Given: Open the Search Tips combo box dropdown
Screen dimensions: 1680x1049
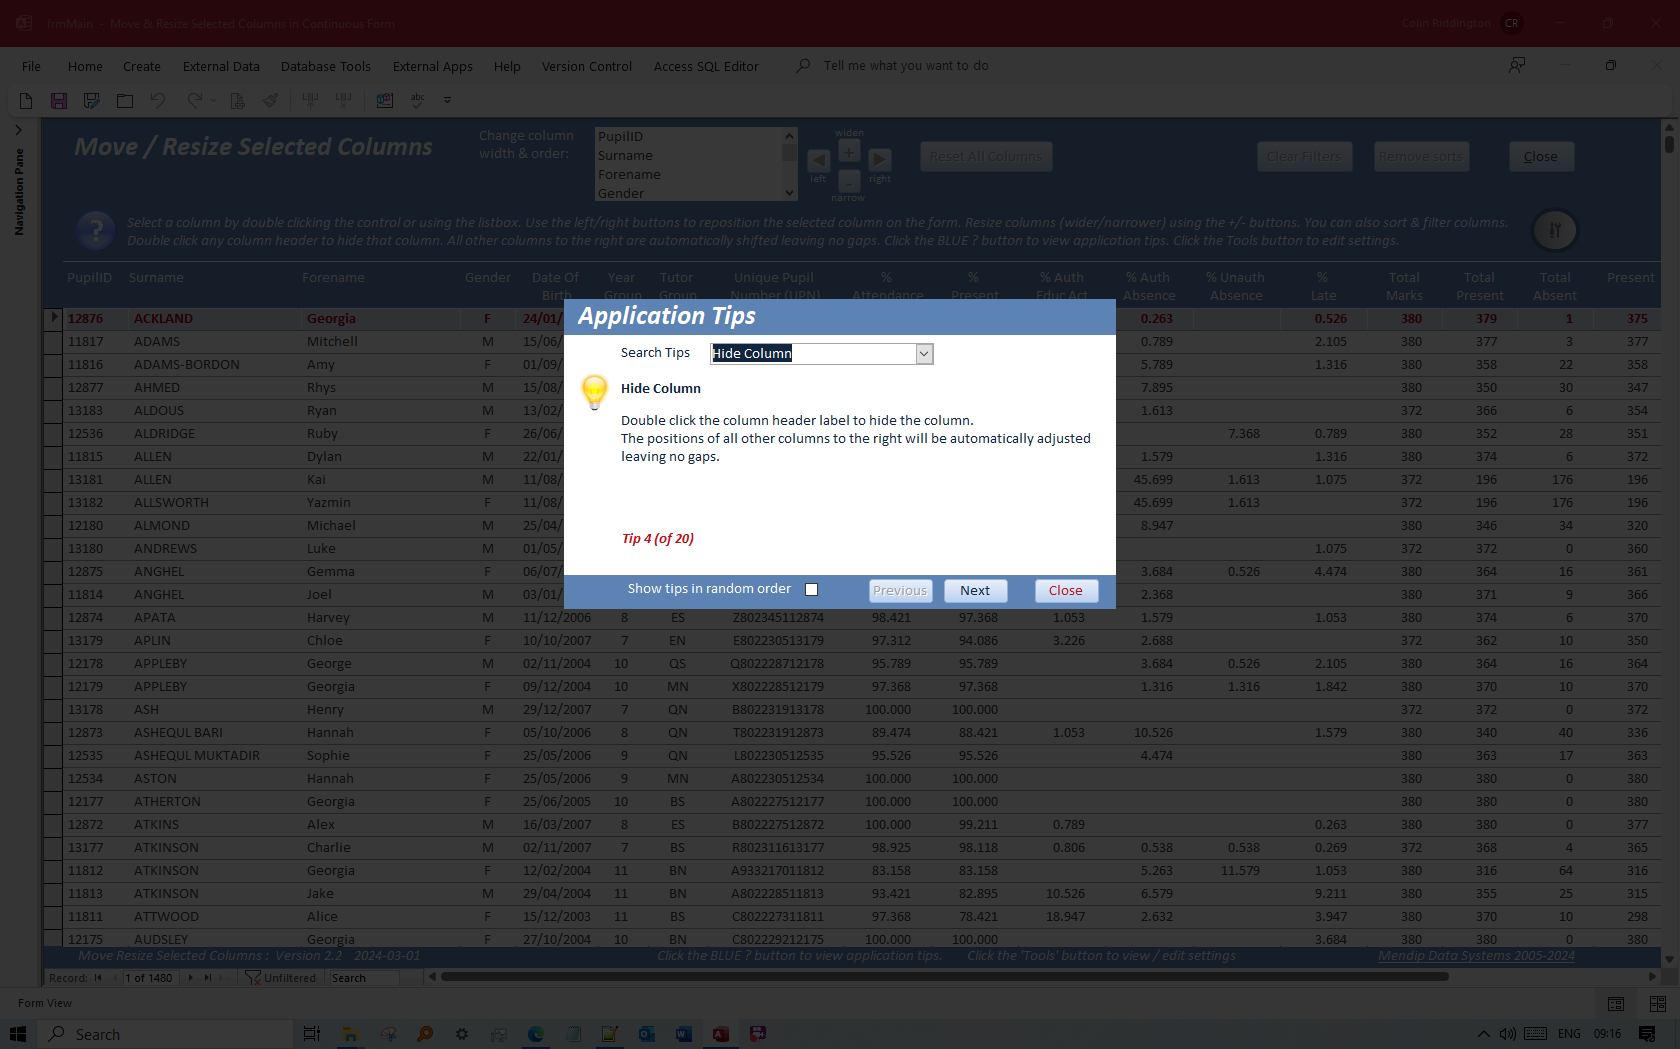Looking at the screenshot, I should coord(924,354).
